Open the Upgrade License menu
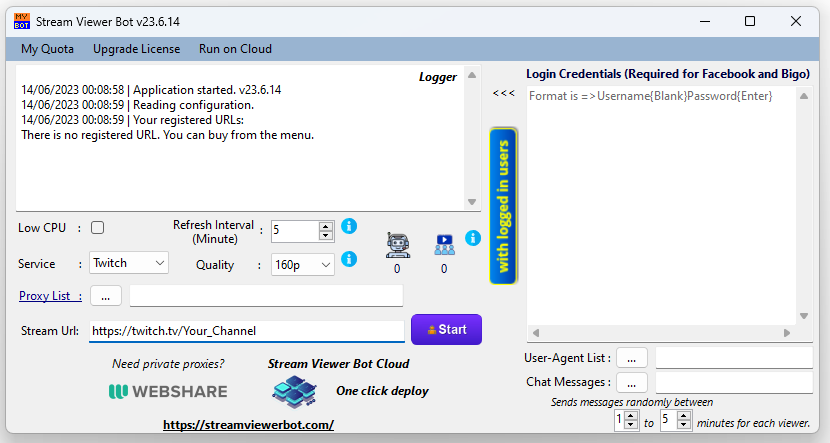This screenshot has width=830, height=443. point(137,49)
